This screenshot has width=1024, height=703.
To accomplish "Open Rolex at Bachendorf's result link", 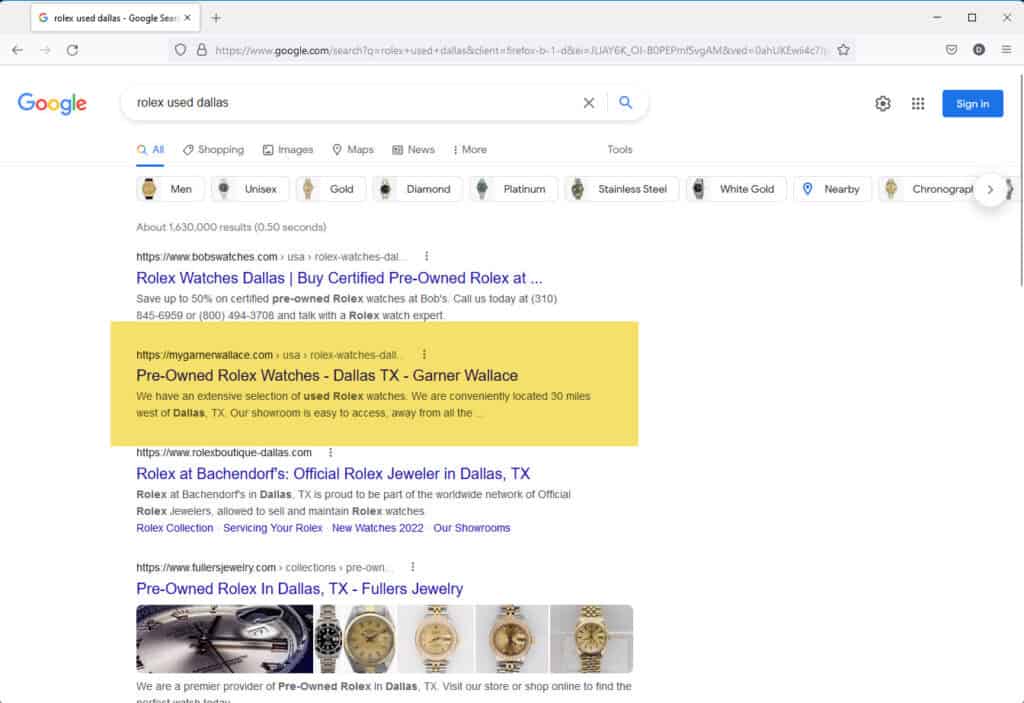I will [333, 474].
